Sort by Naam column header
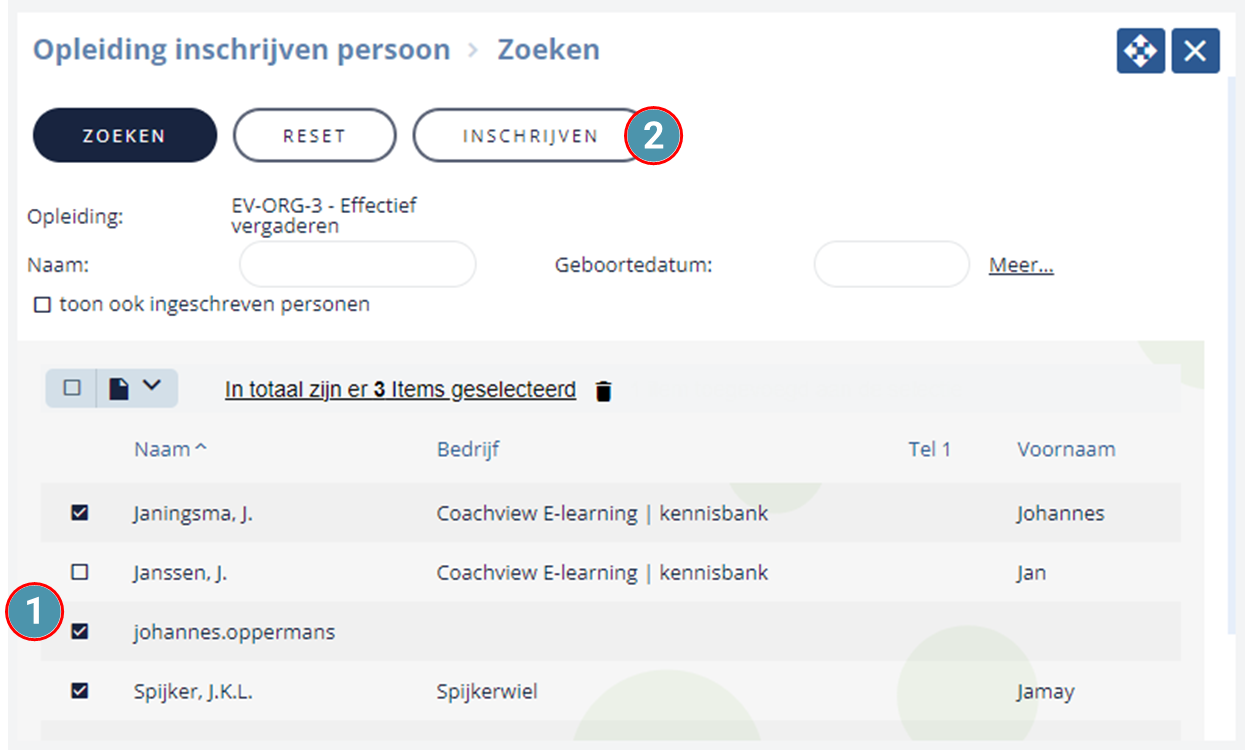The height and width of the screenshot is (750, 1245). (x=170, y=449)
